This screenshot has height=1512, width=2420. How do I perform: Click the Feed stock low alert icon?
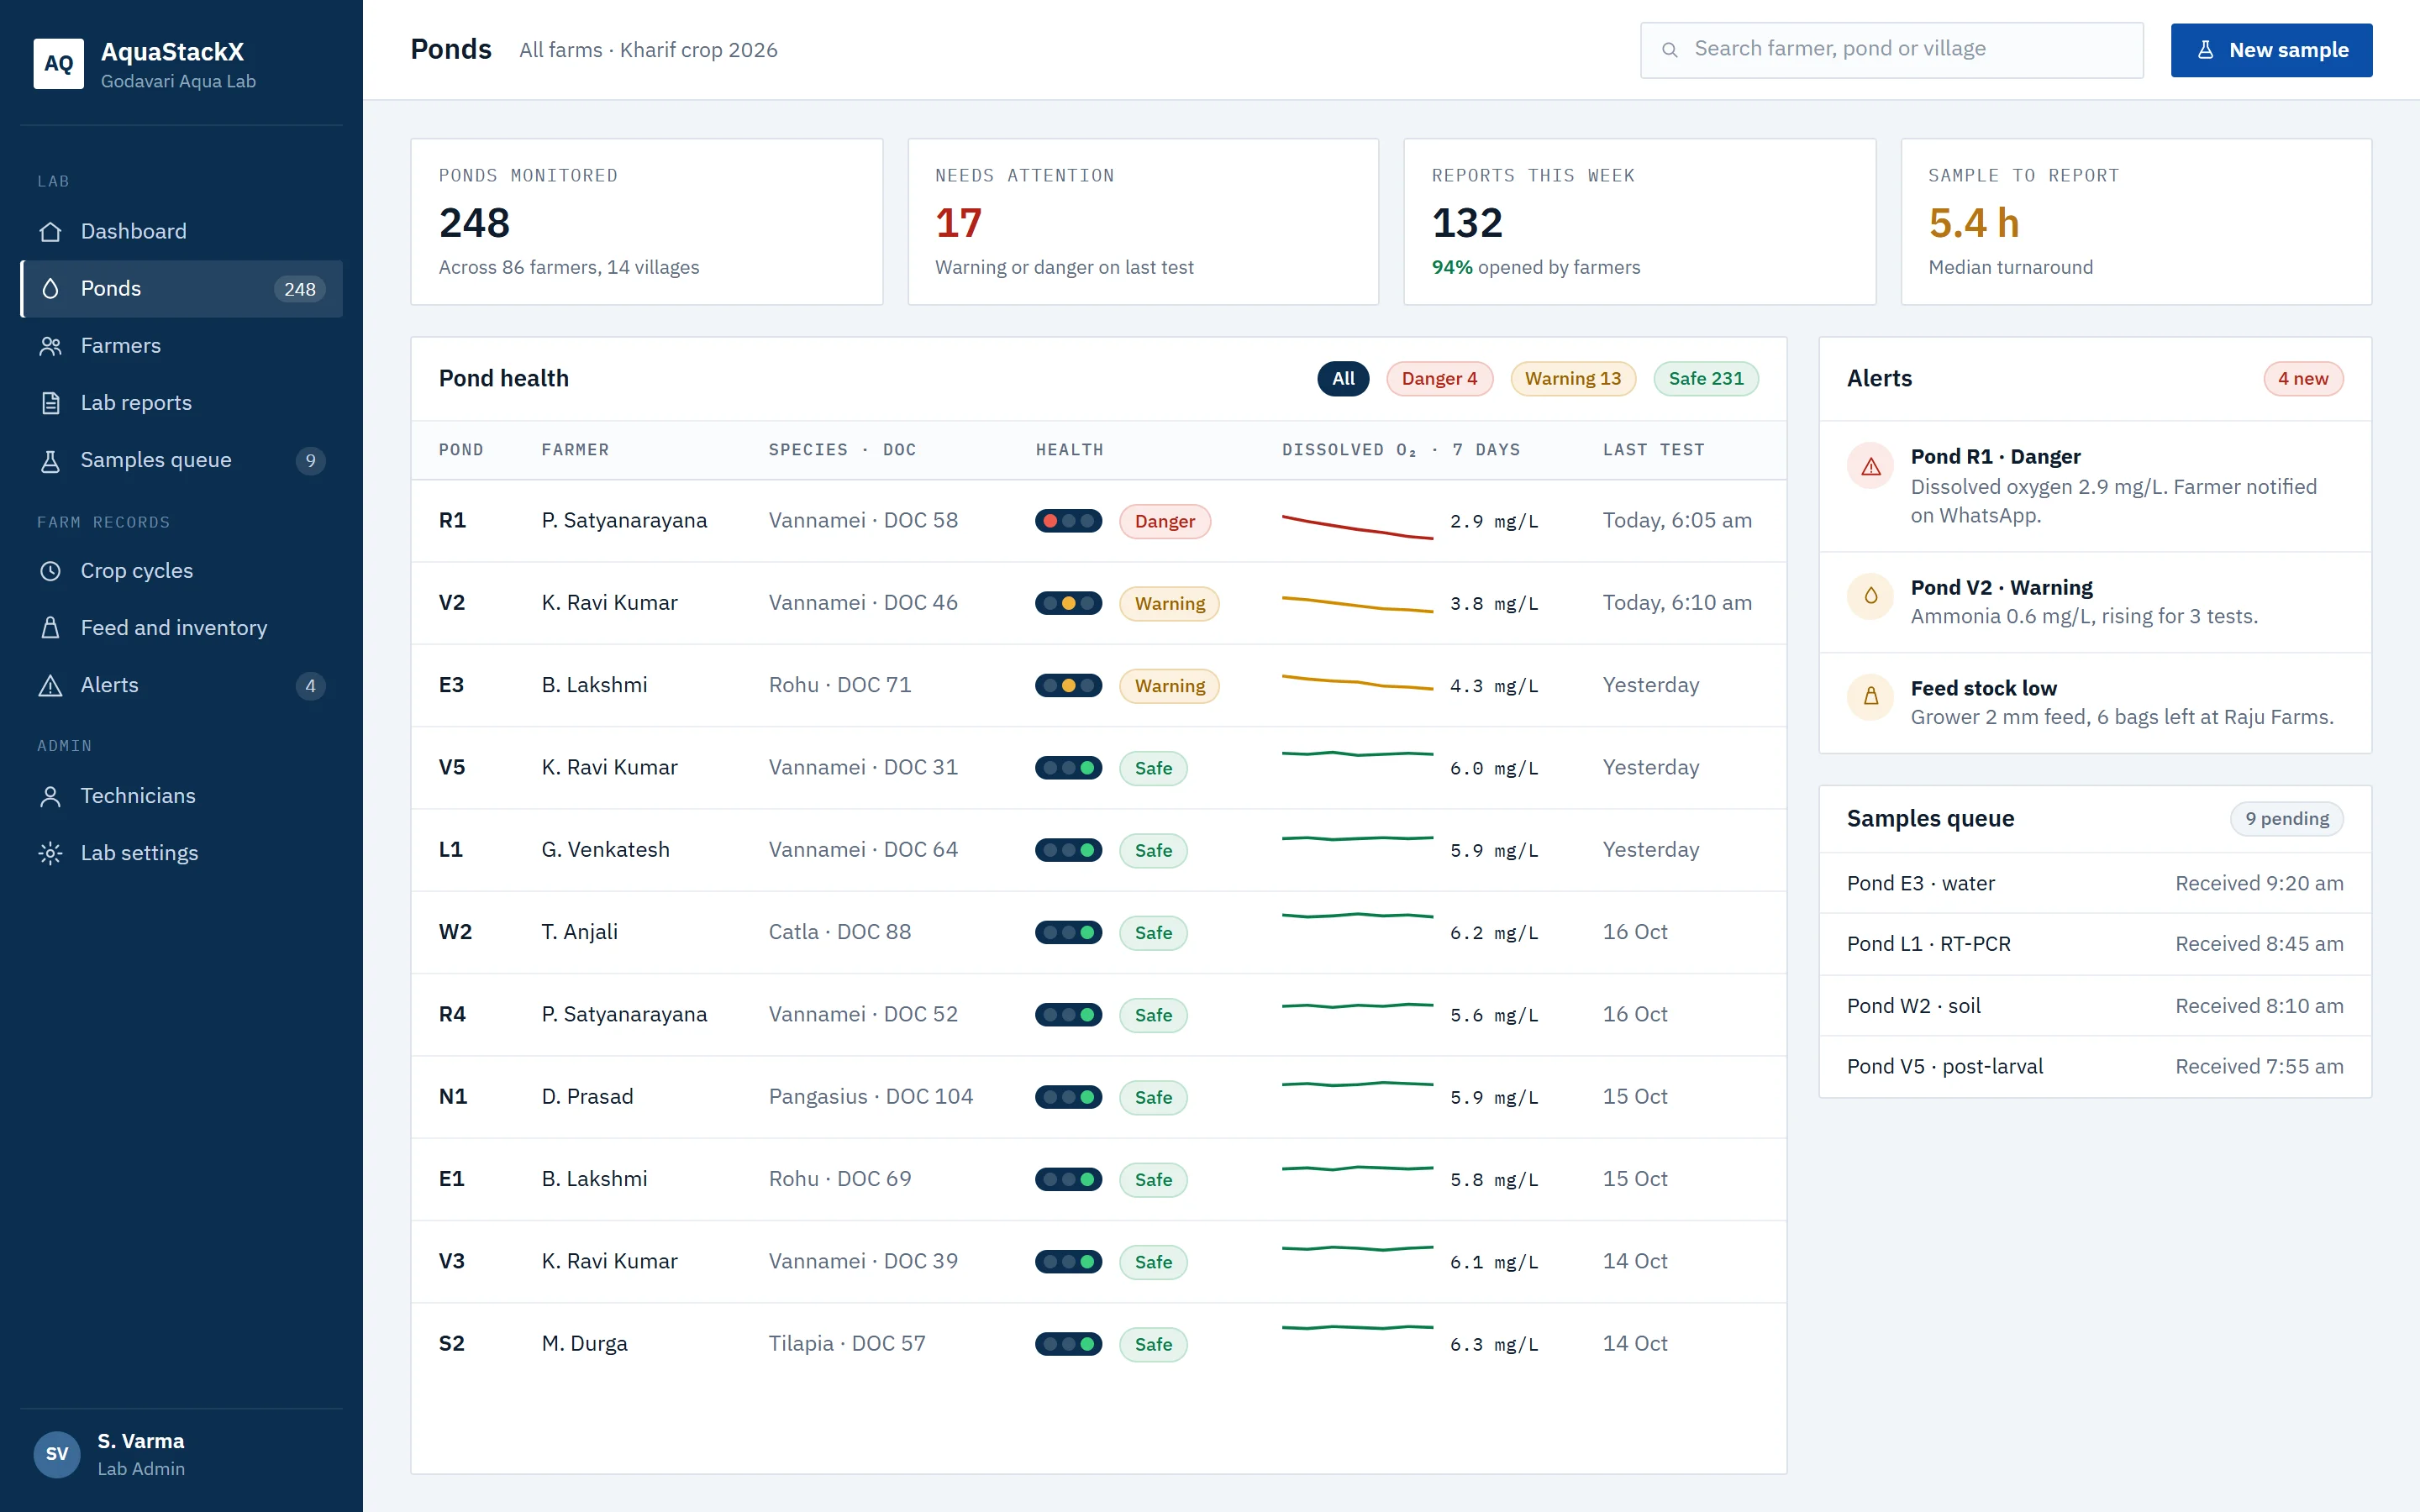(1871, 697)
